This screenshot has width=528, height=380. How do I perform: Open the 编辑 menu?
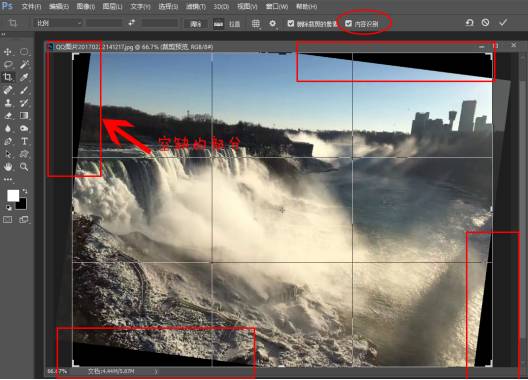[x=59, y=6]
